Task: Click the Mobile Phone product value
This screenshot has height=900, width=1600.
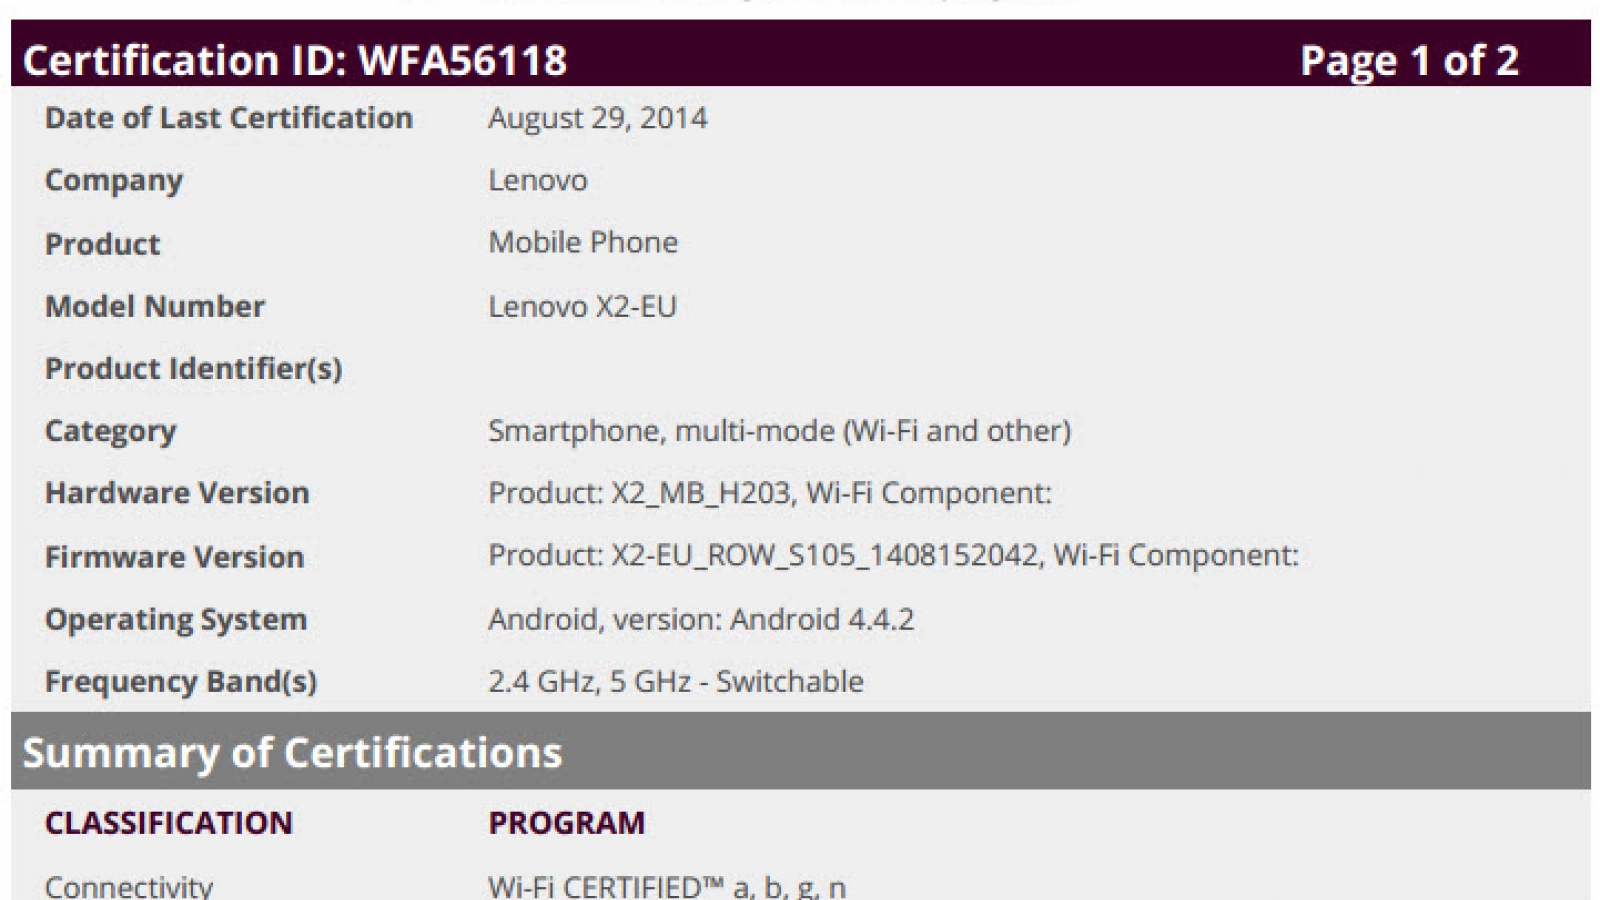Action: click(583, 242)
